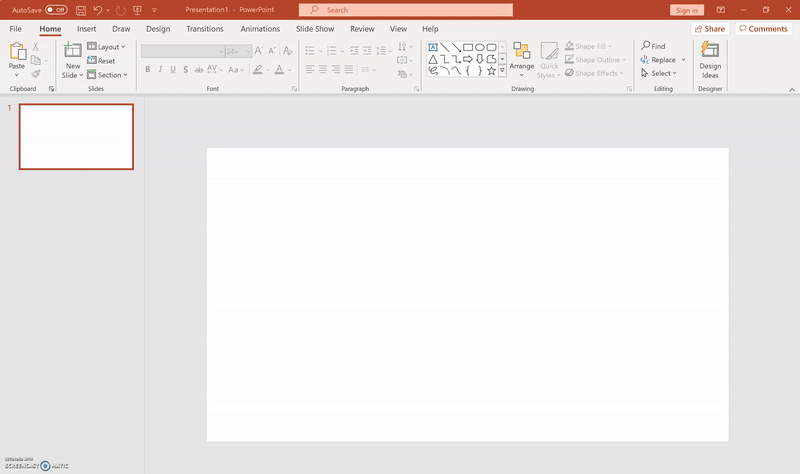
Task: Switch to the Animations tab
Action: [260, 29]
